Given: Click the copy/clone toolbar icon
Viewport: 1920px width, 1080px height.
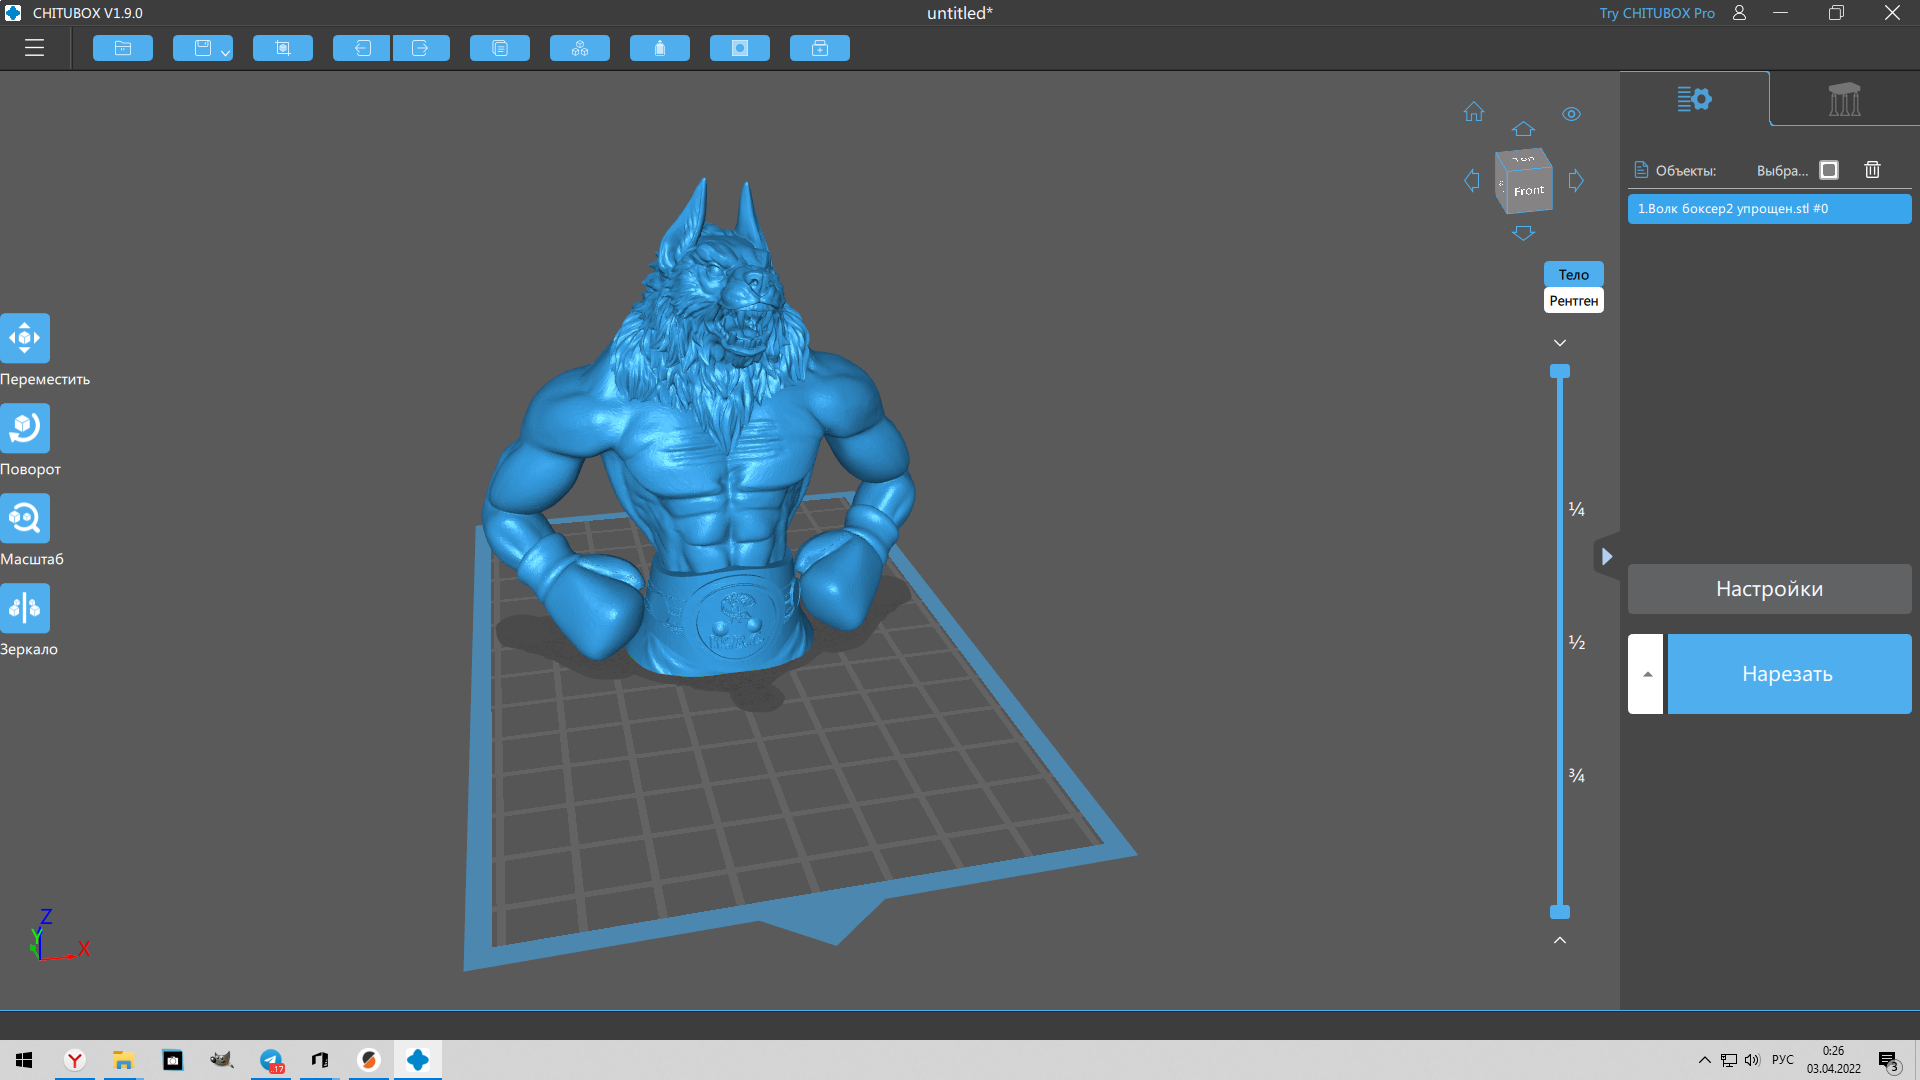Looking at the screenshot, I should pos(500,48).
